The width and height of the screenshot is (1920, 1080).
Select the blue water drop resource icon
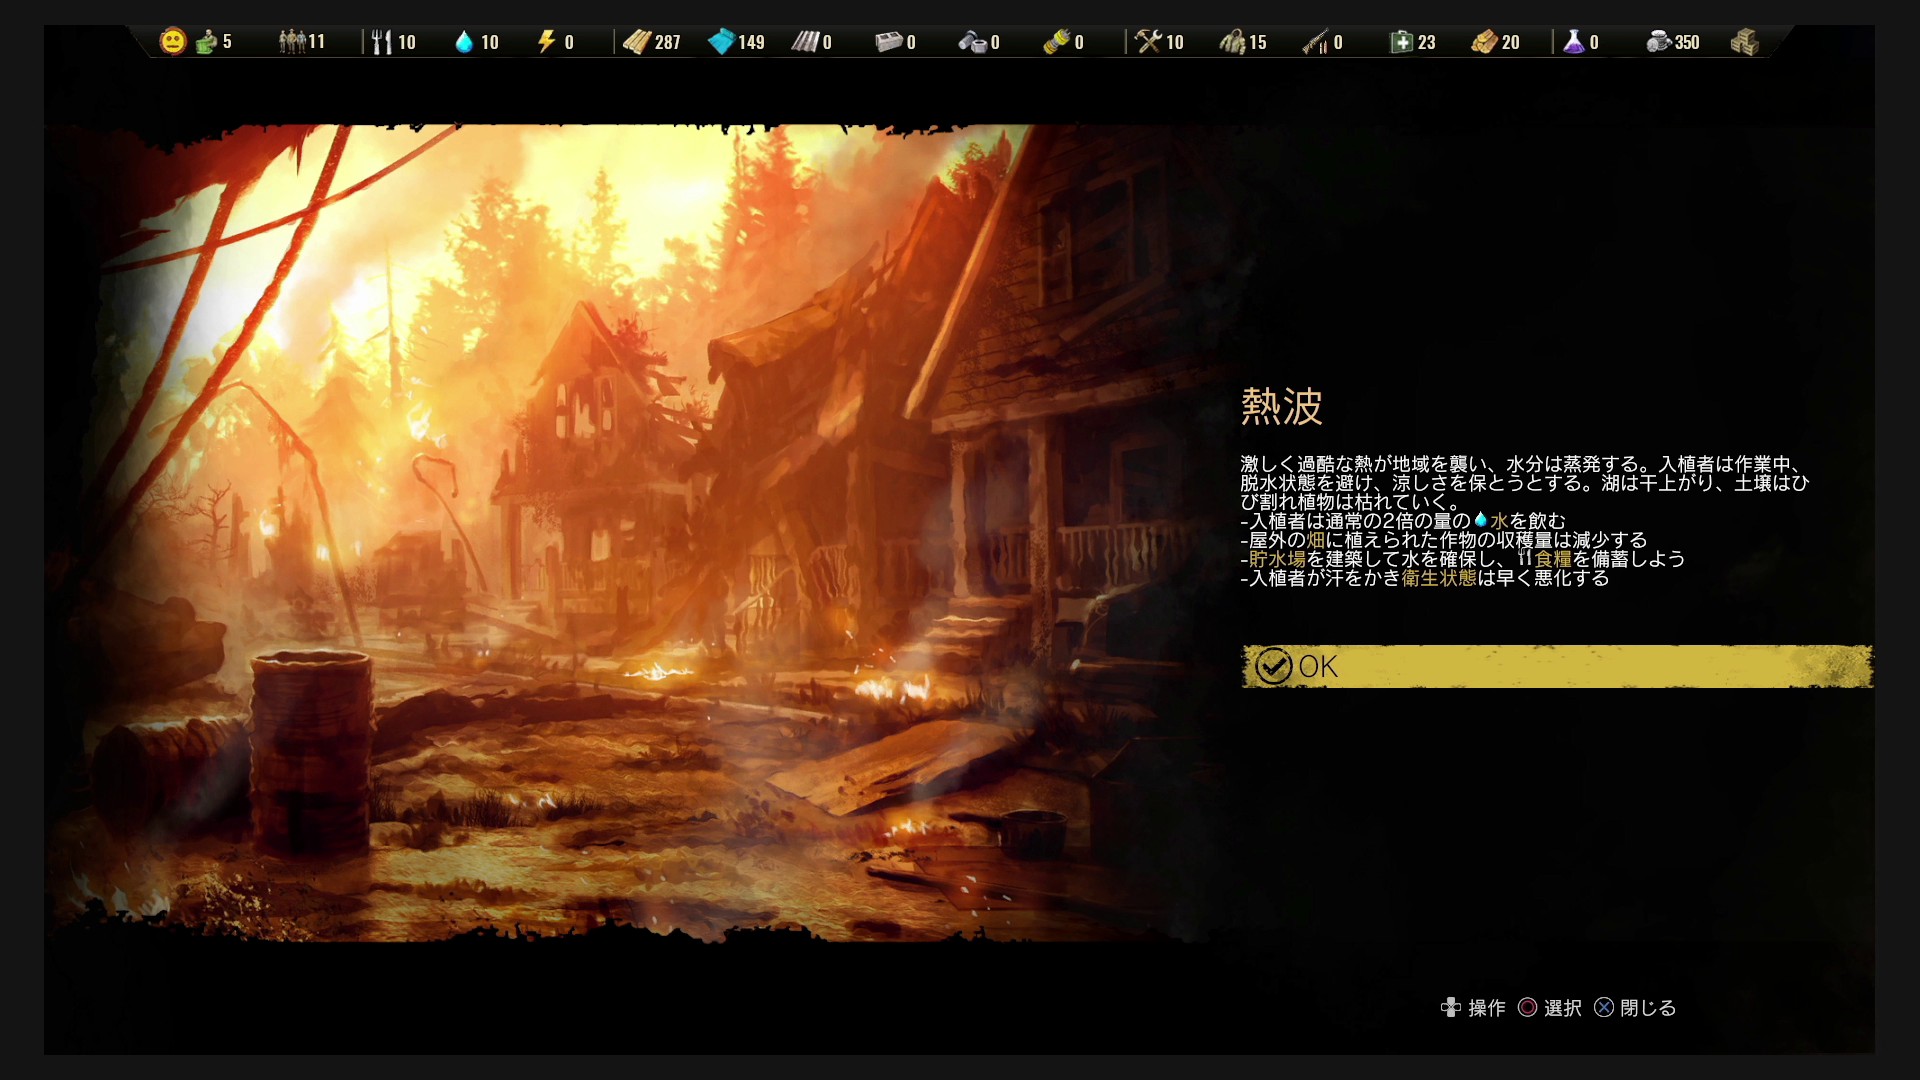point(464,42)
